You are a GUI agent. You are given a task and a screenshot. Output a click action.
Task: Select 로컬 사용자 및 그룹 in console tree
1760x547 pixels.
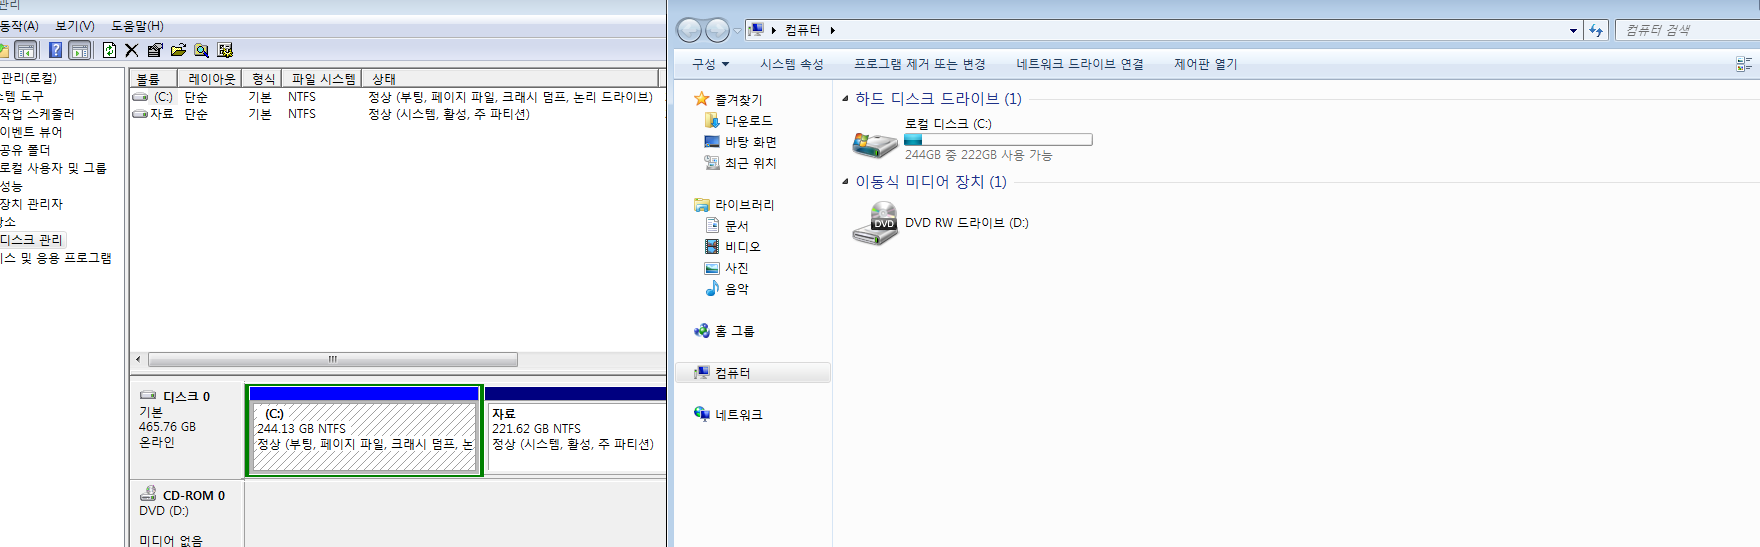click(53, 168)
